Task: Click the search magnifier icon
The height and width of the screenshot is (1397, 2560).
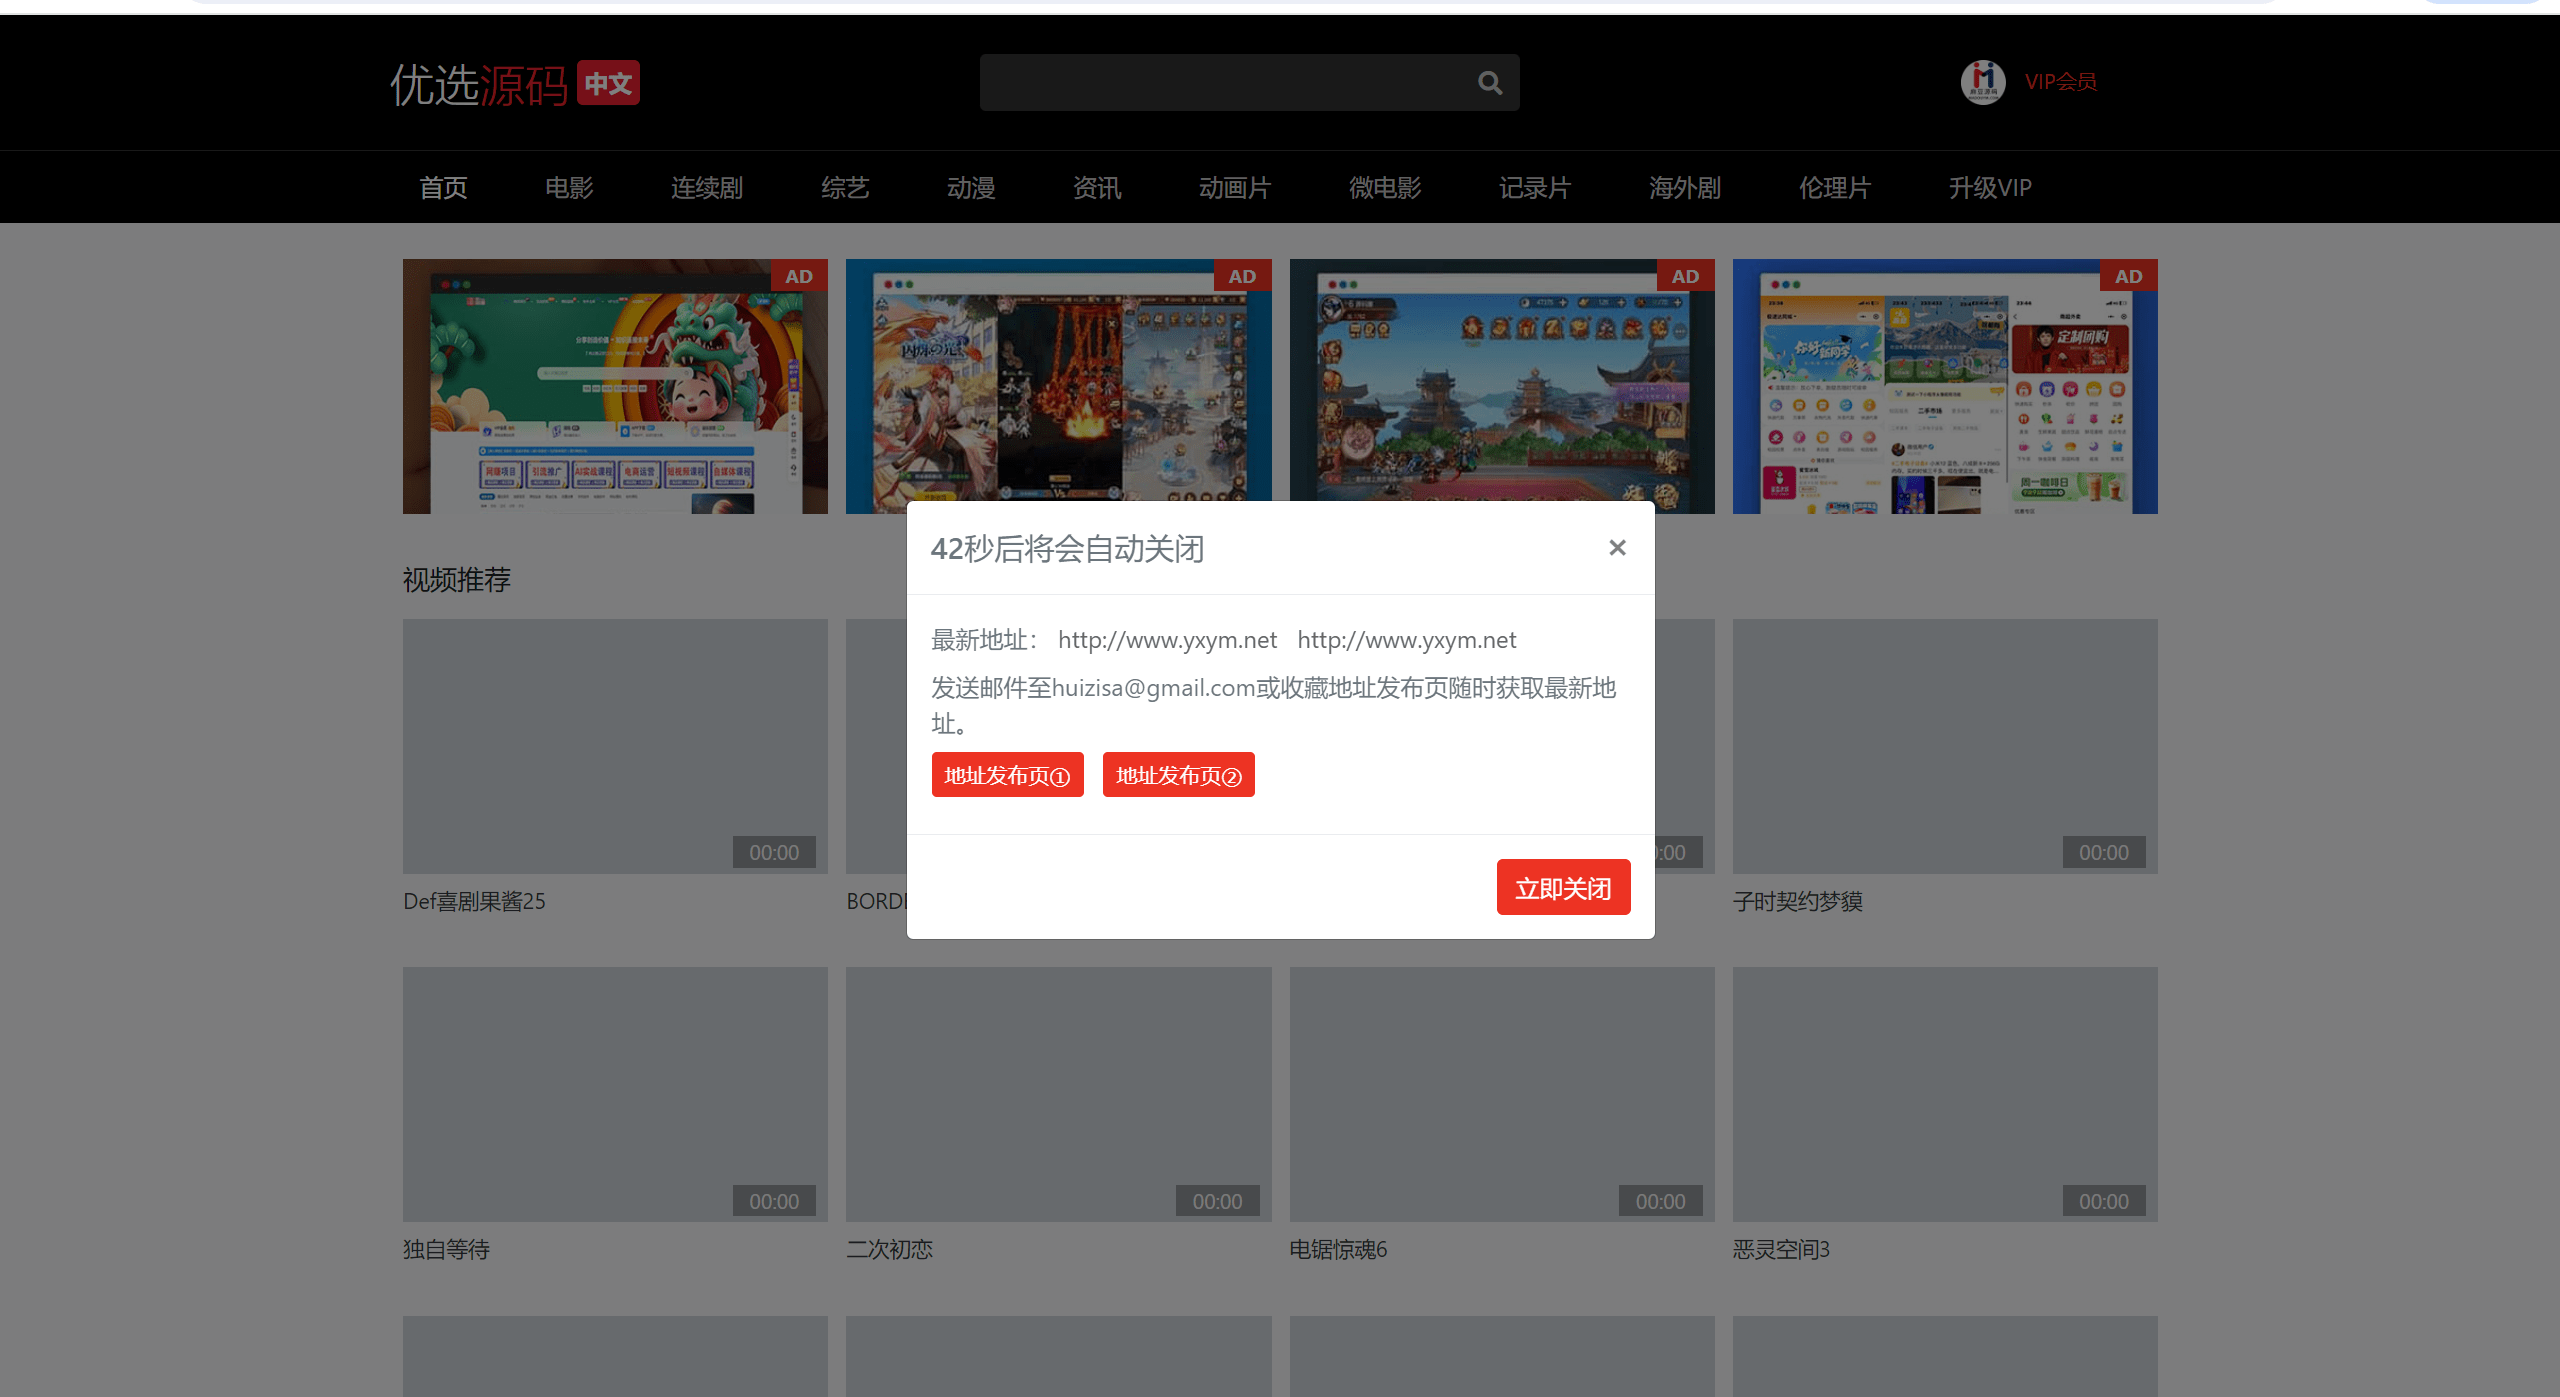Action: point(1490,83)
